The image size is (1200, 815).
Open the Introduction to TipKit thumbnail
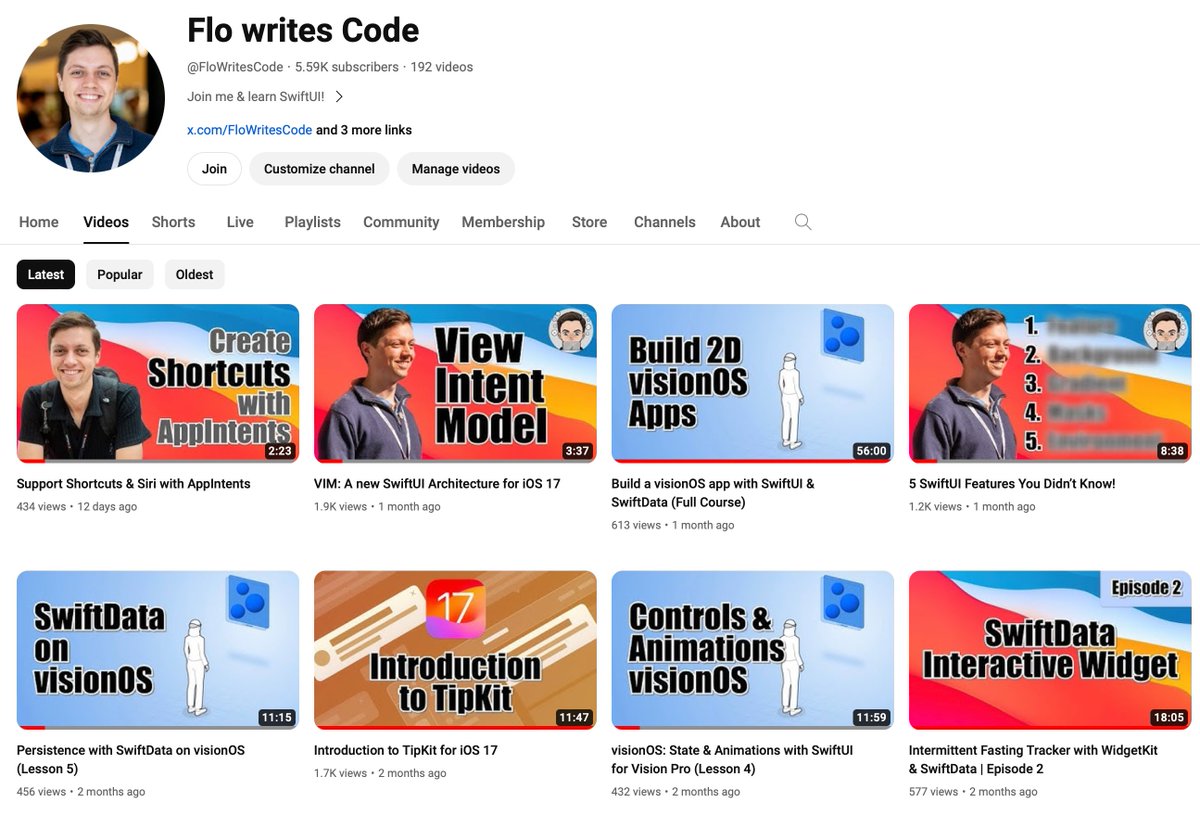[455, 650]
